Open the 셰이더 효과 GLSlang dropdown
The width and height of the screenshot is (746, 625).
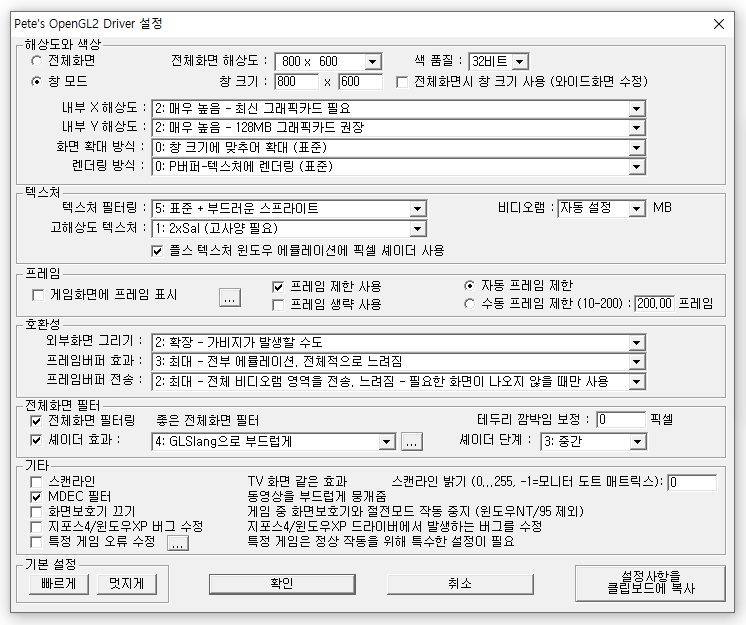(x=274, y=442)
